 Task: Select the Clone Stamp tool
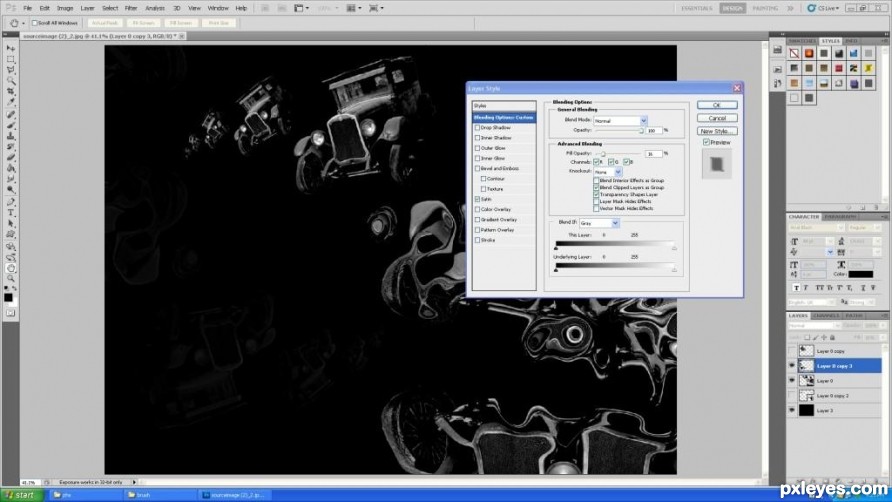pos(11,137)
